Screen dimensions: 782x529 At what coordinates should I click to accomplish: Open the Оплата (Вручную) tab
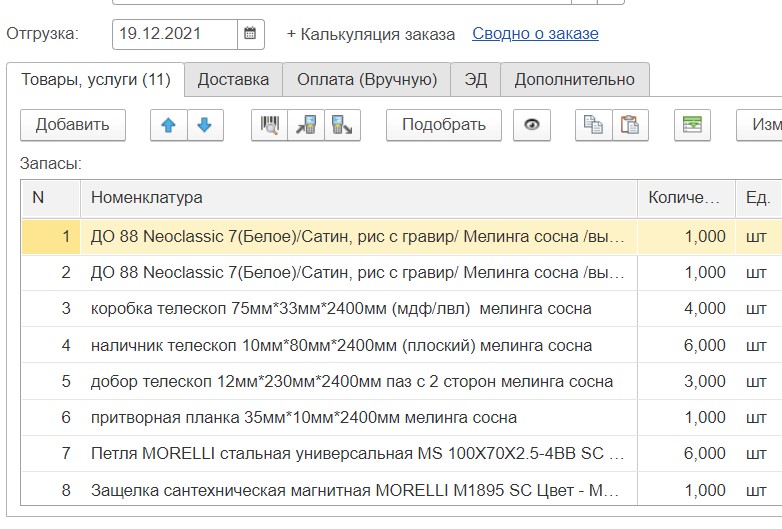coord(367,80)
